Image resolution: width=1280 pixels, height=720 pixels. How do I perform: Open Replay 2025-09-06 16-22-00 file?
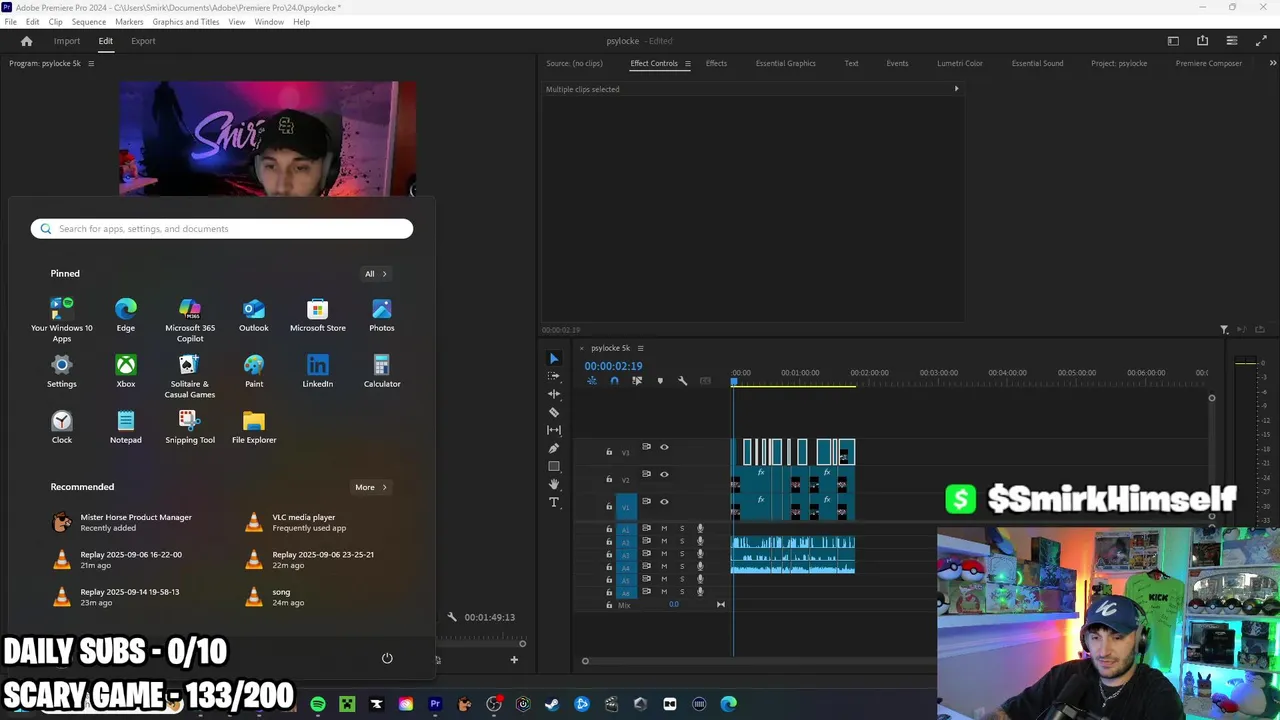[118, 559]
